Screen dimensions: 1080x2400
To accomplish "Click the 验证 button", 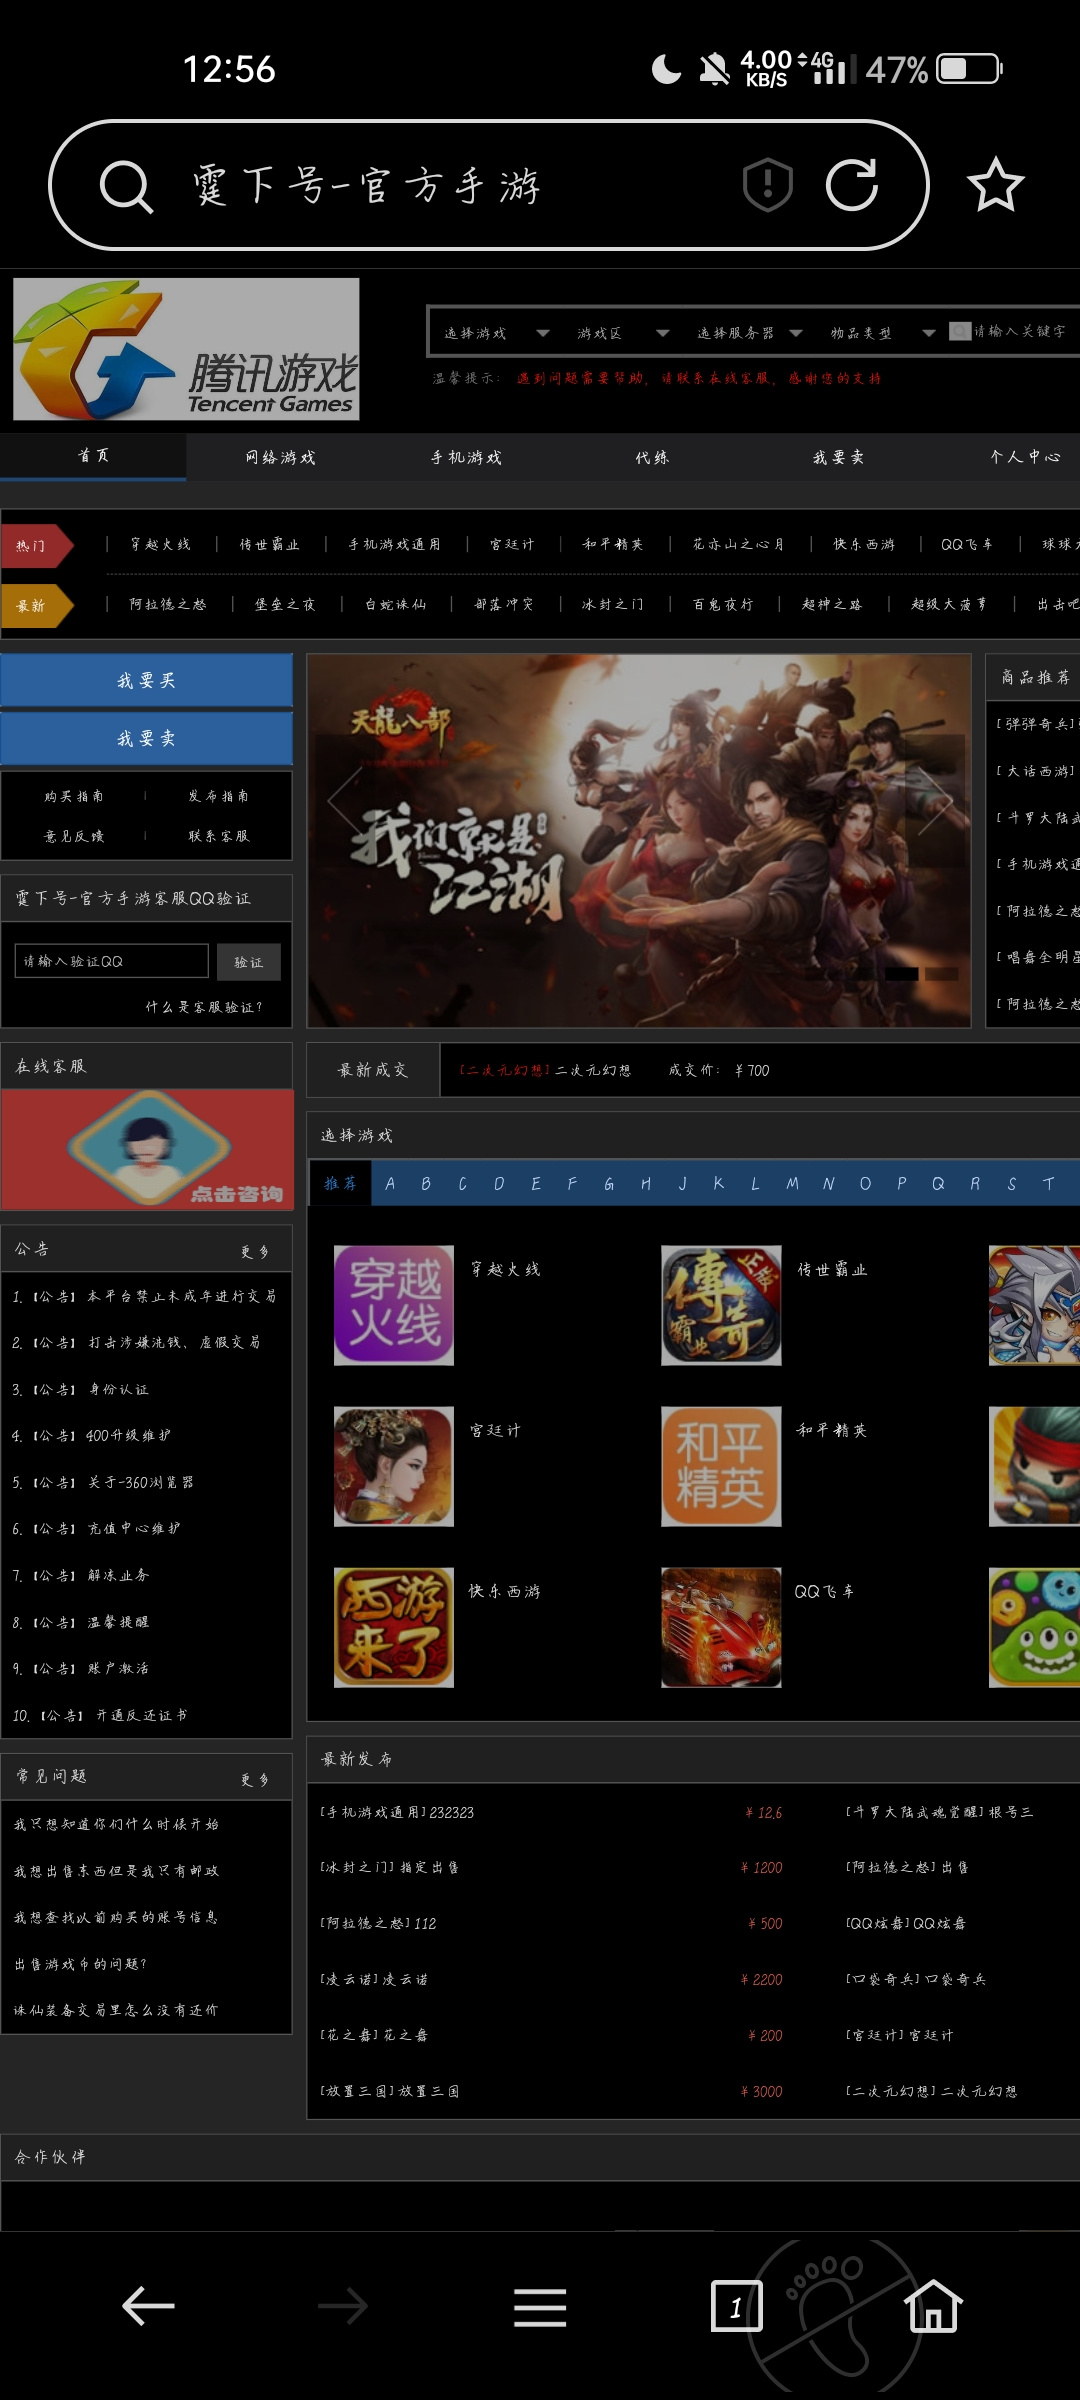I will tap(248, 962).
